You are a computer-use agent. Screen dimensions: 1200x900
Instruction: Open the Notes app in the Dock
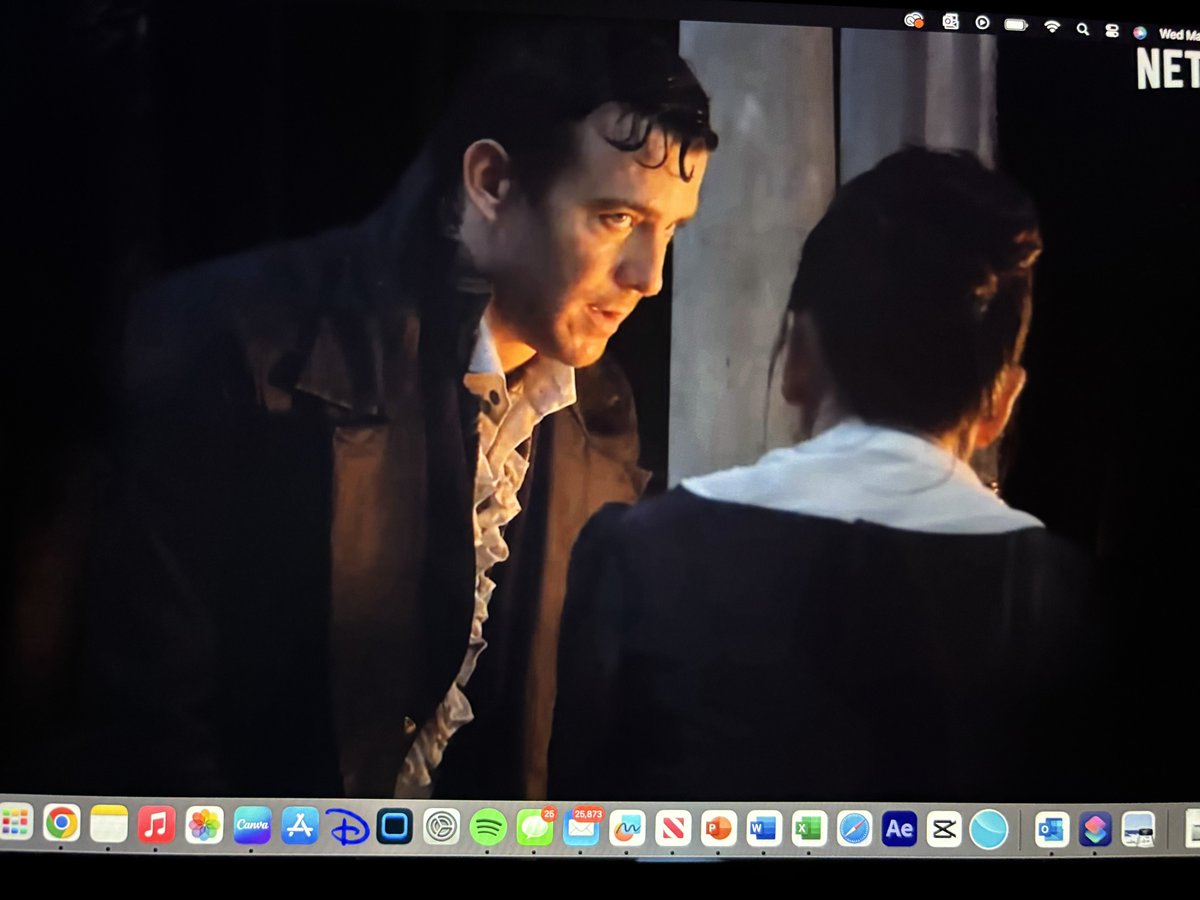(109, 824)
